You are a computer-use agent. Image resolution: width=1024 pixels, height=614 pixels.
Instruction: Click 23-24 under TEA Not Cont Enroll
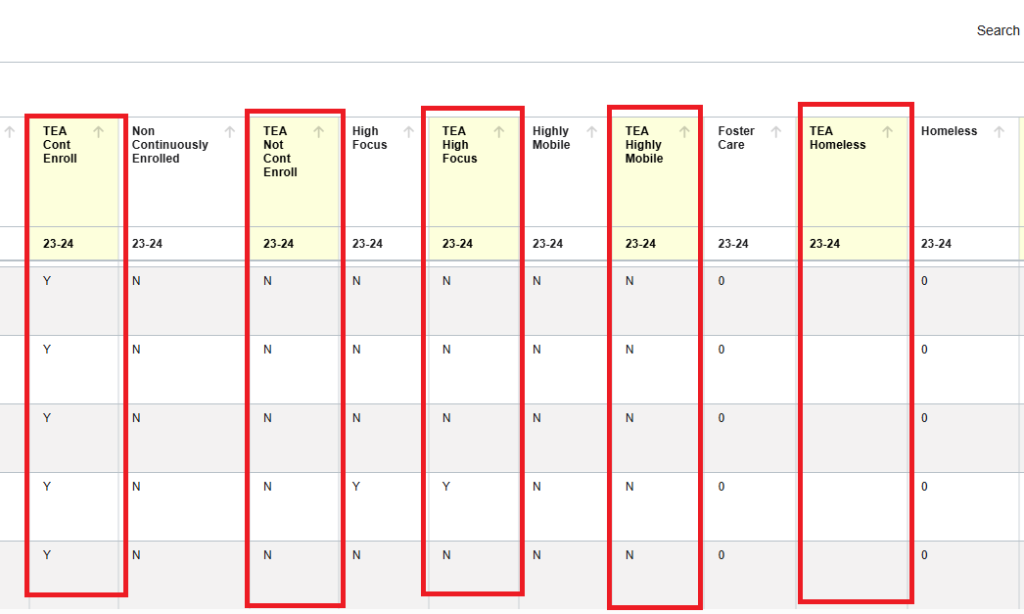tap(278, 244)
